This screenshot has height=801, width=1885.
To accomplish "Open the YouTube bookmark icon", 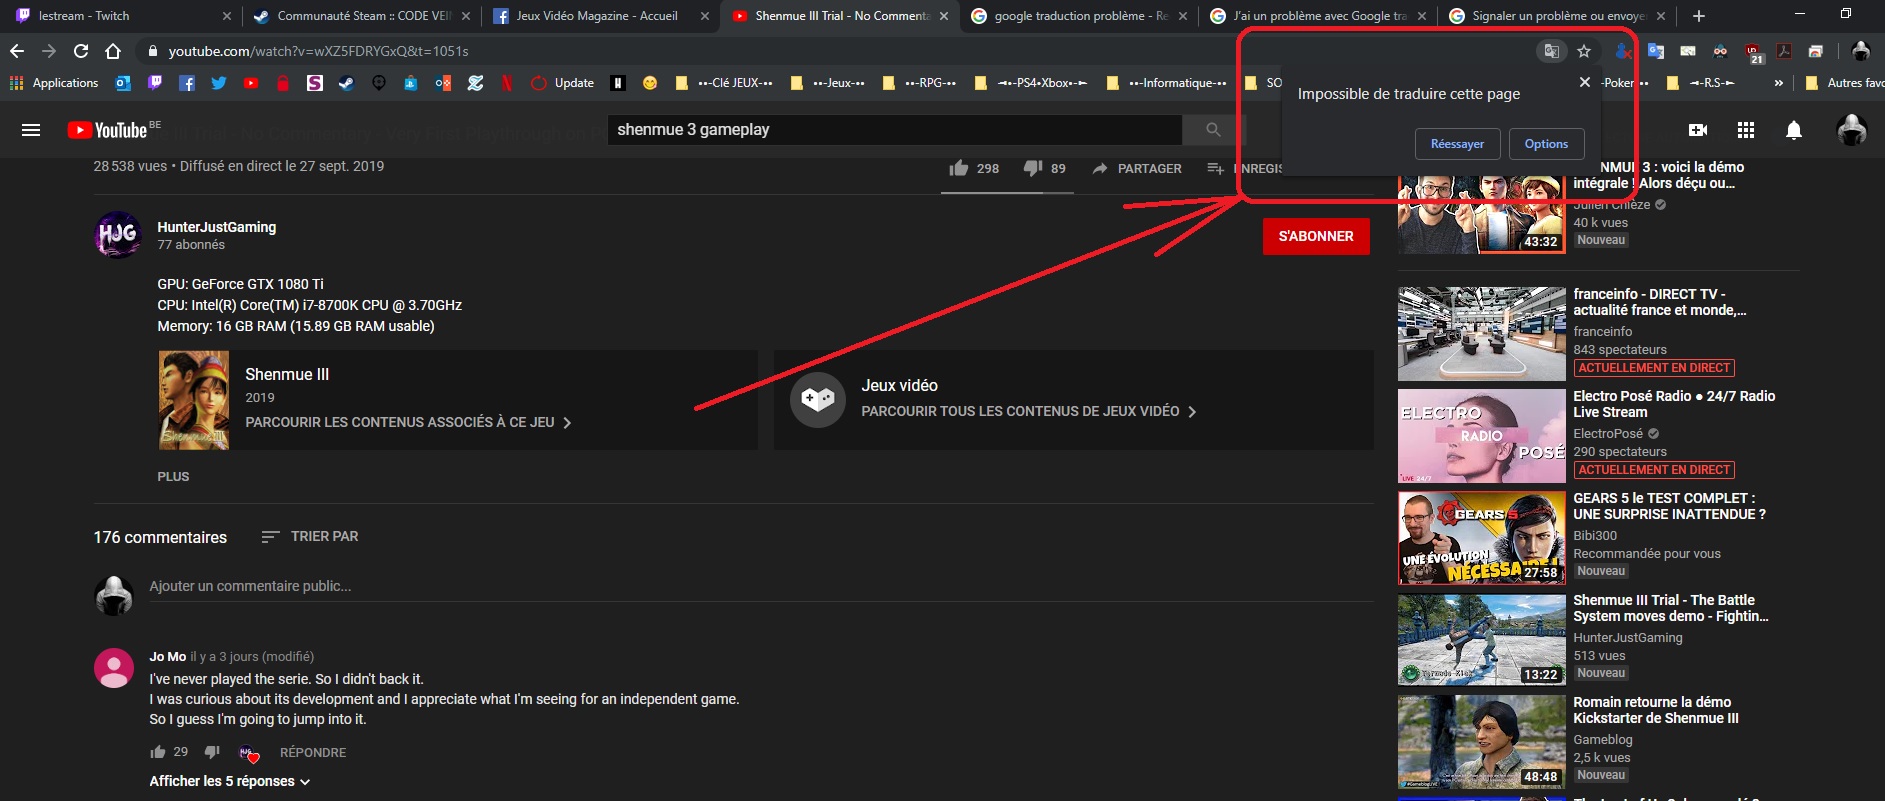I will pyautogui.click(x=251, y=83).
